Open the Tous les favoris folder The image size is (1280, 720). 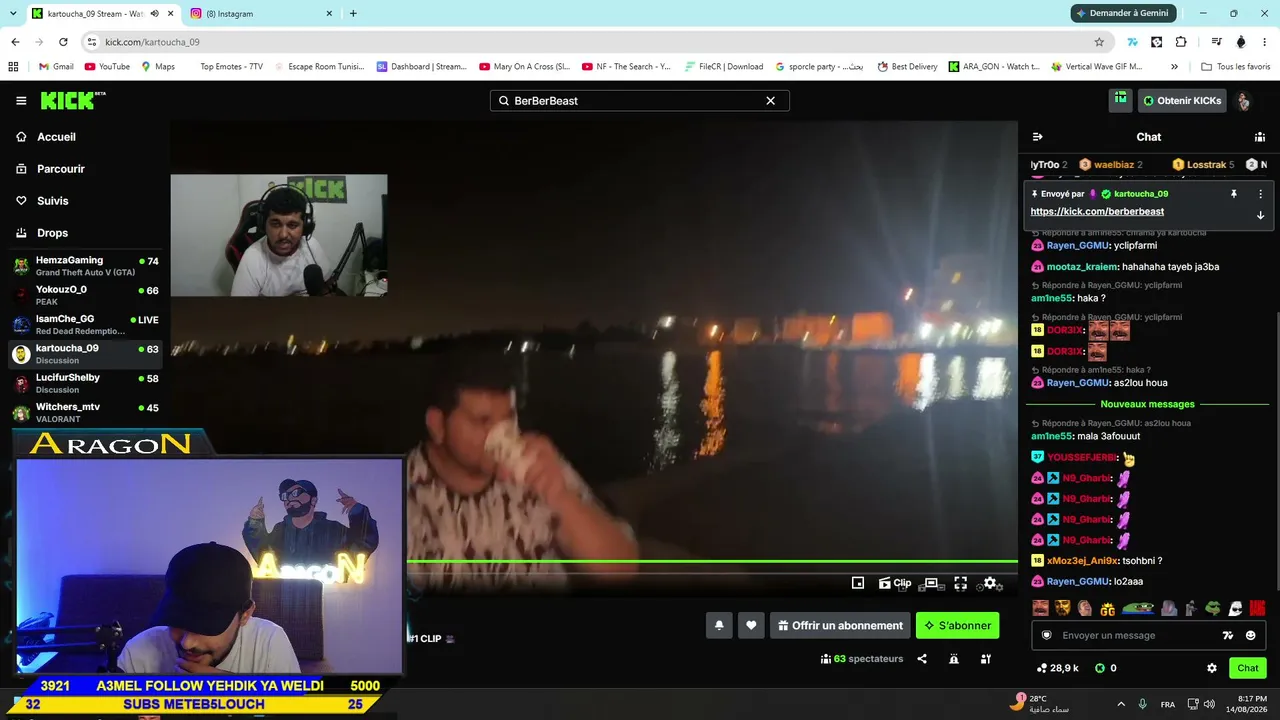pyautogui.click(x=1235, y=67)
